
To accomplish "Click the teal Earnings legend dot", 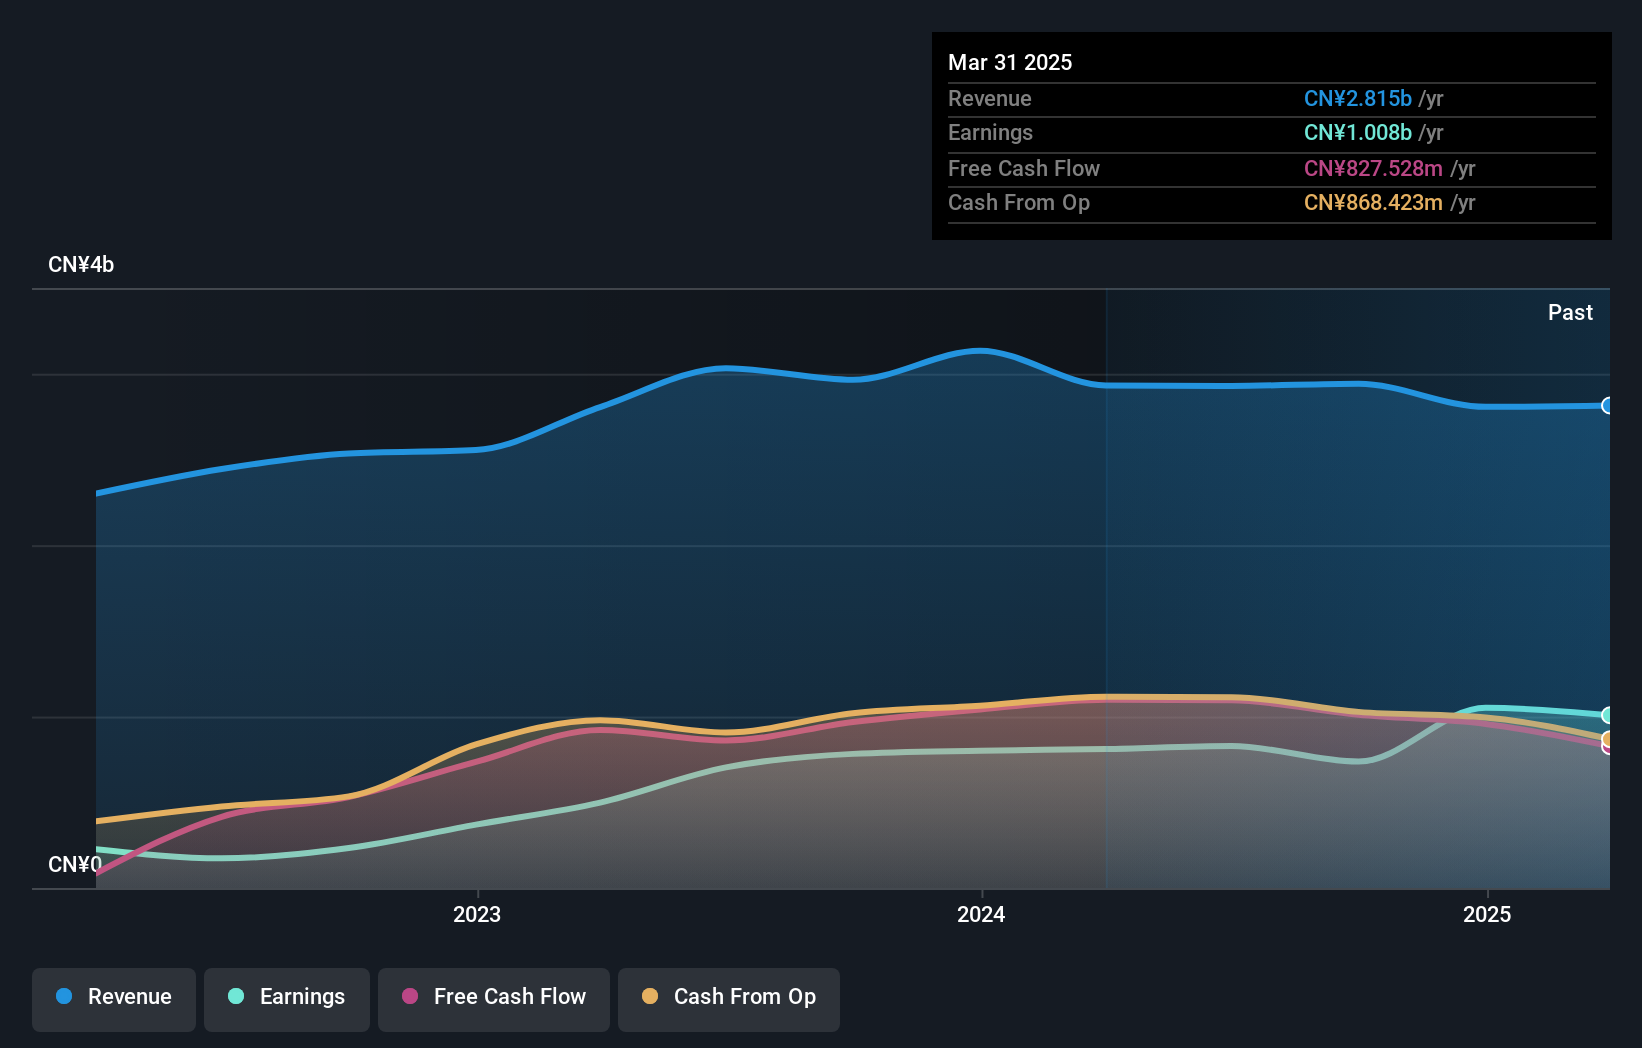I will pyautogui.click(x=236, y=996).
